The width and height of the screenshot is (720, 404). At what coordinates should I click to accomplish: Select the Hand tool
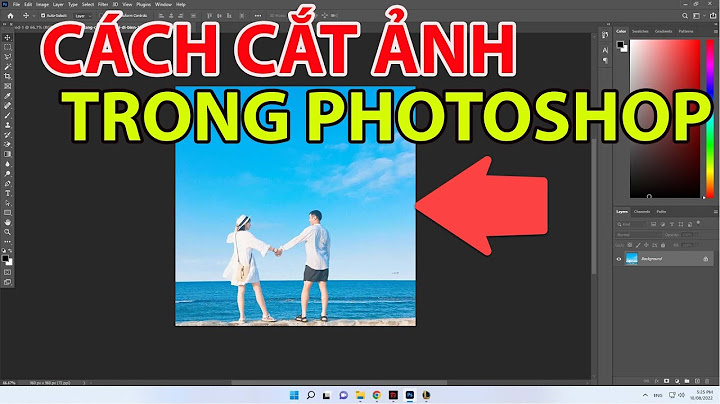(x=7, y=222)
